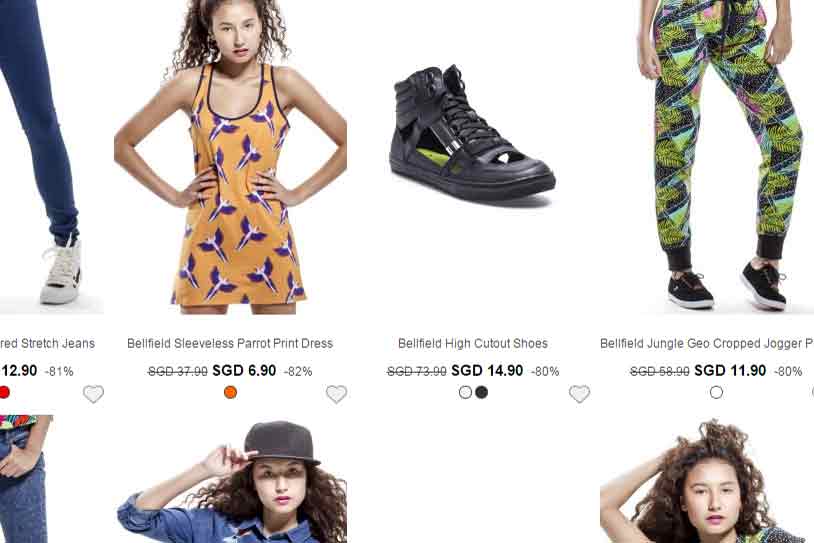The width and height of the screenshot is (814, 543).
Task: Favorite the Bellfield High Cutout Shoes
Action: [579, 394]
